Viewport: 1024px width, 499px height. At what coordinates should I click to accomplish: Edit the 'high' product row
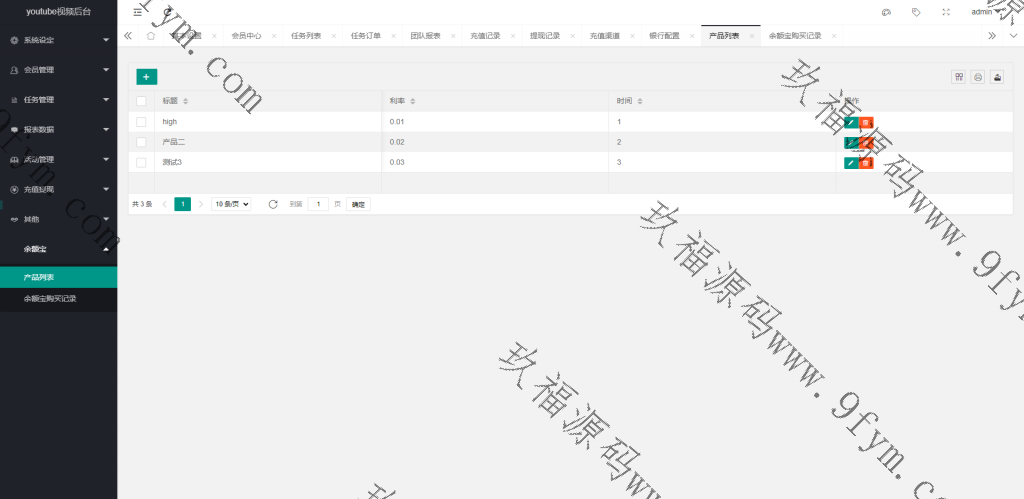850,122
